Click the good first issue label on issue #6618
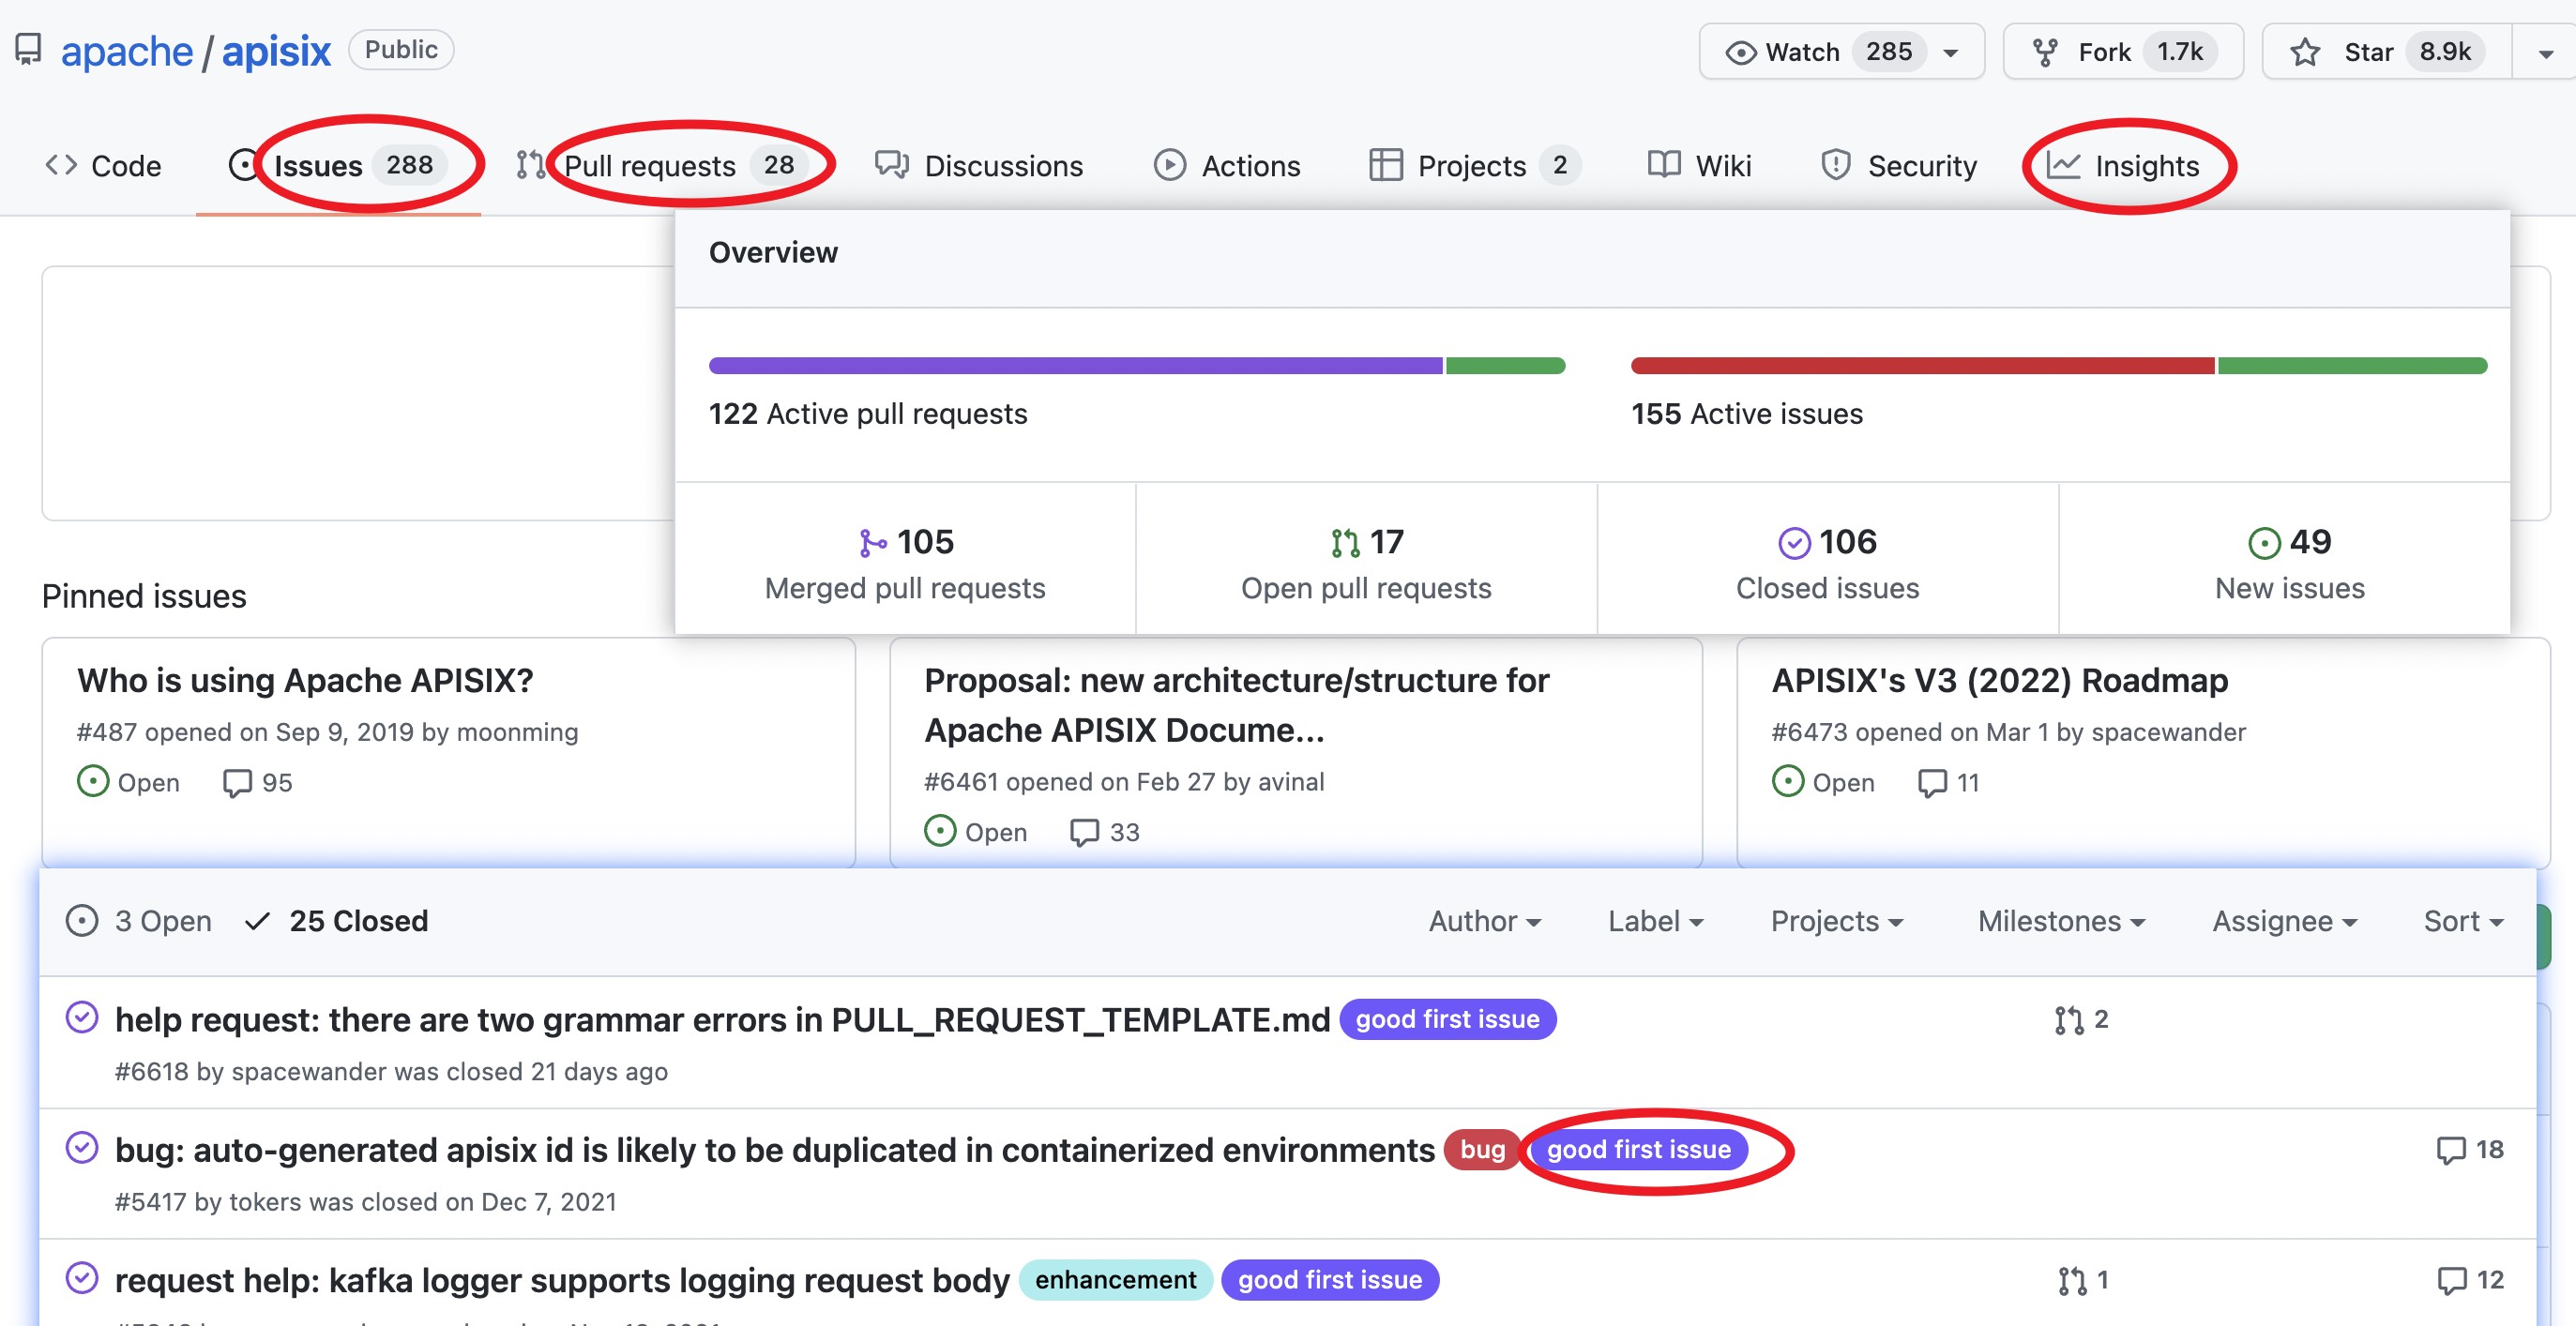The width and height of the screenshot is (2576, 1326). coord(1447,1019)
